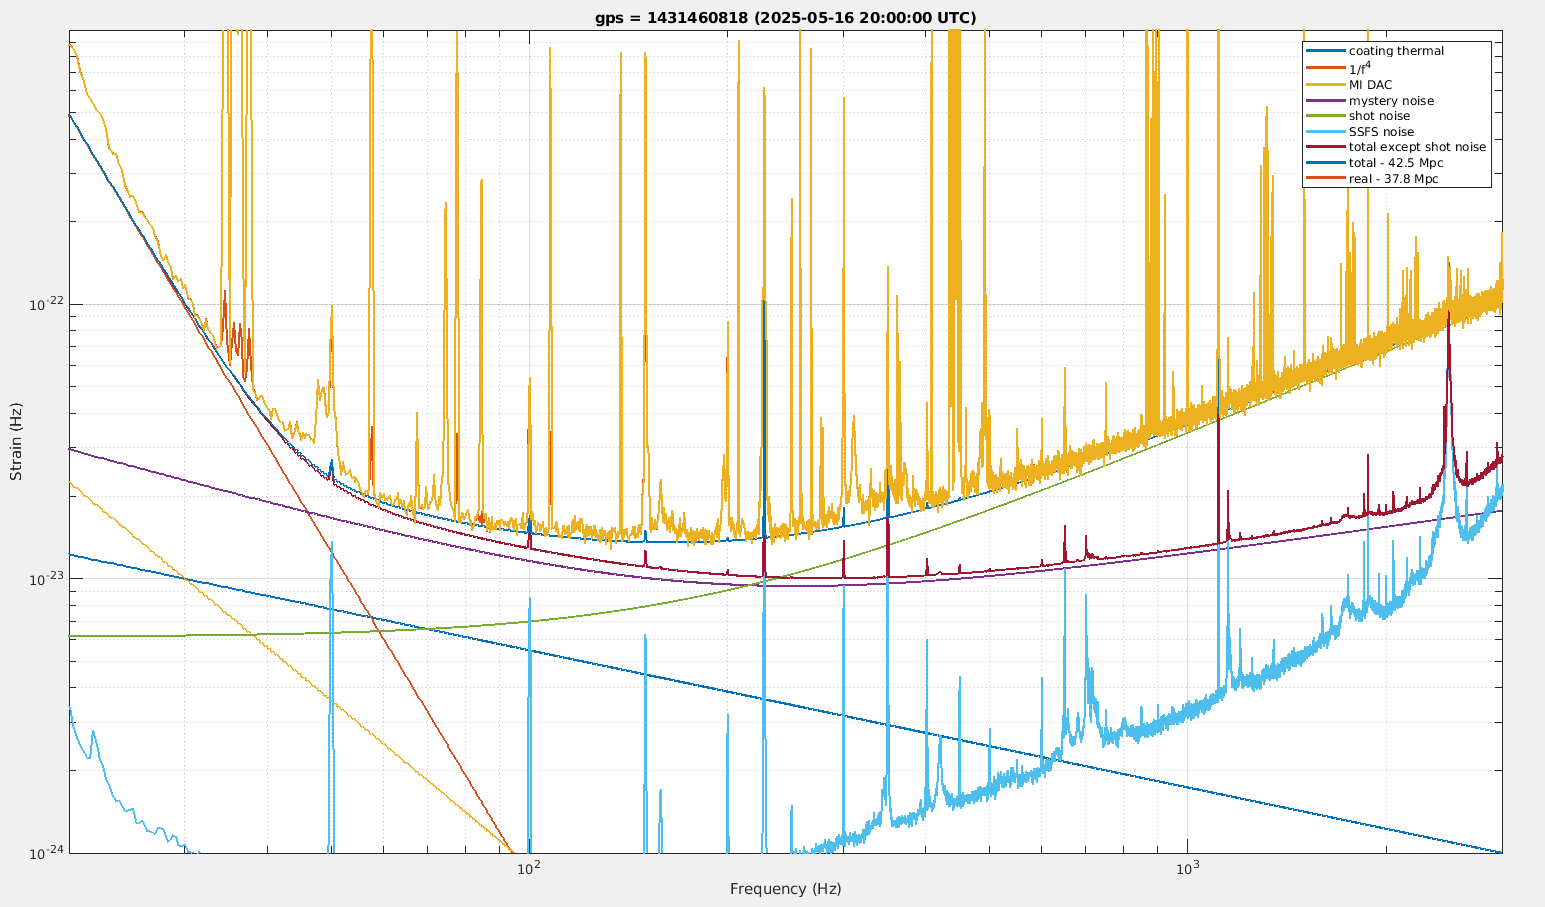Click the 10^3 x-axis tick label
The image size is (1545, 907).
(1187, 868)
